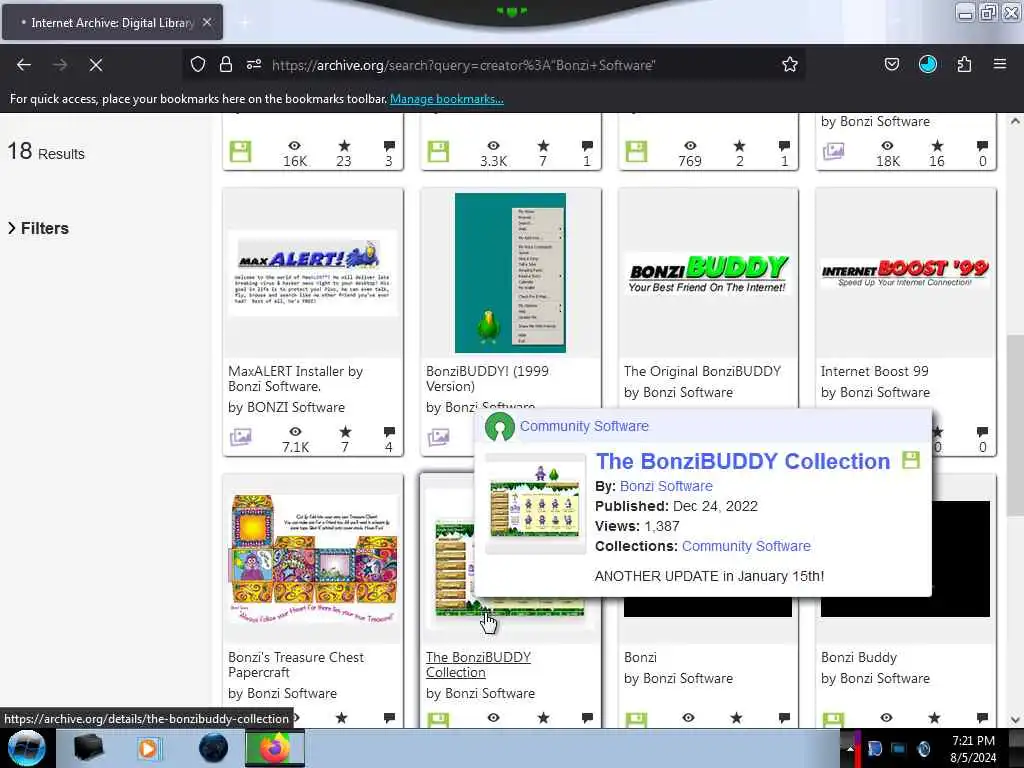This screenshot has width=1024, height=768.
Task: Open the Windows Start orb
Action: coord(26,748)
